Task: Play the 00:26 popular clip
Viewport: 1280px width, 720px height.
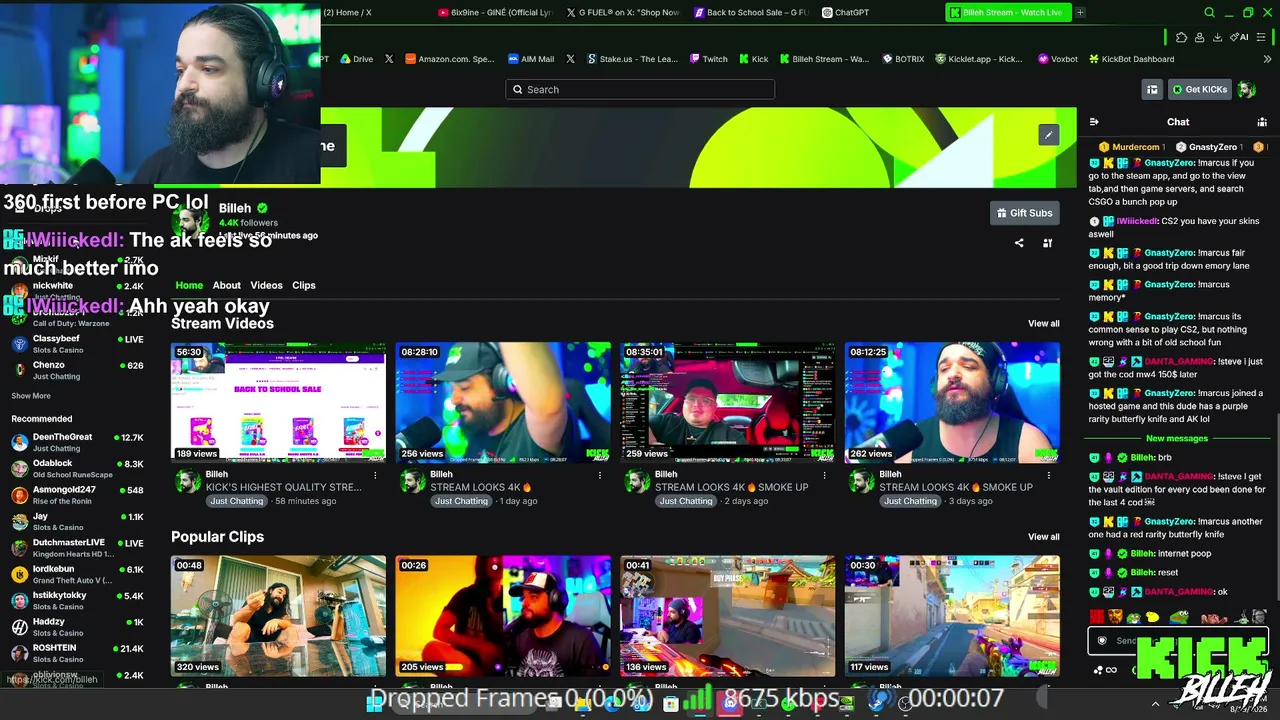Action: 503,616
